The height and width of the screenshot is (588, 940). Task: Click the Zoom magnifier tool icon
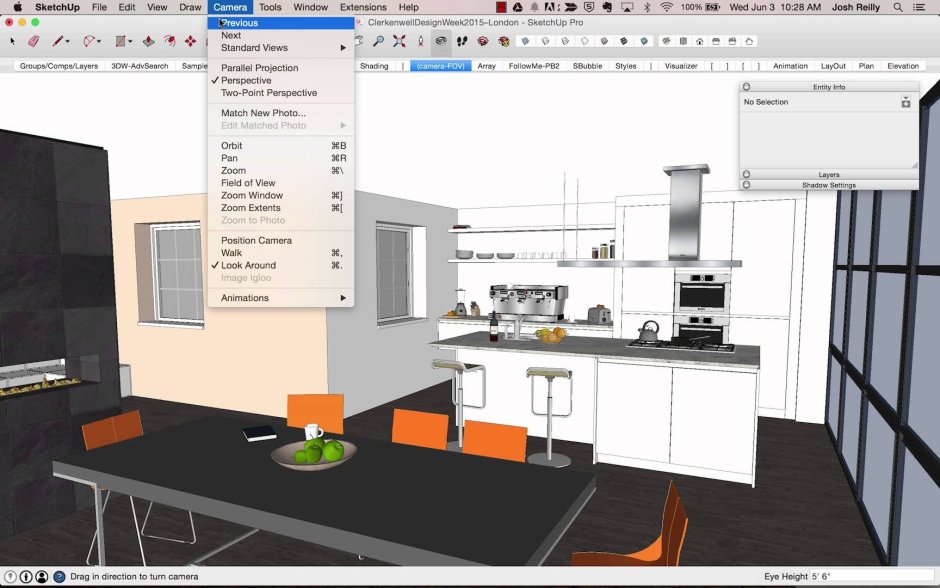coord(379,41)
